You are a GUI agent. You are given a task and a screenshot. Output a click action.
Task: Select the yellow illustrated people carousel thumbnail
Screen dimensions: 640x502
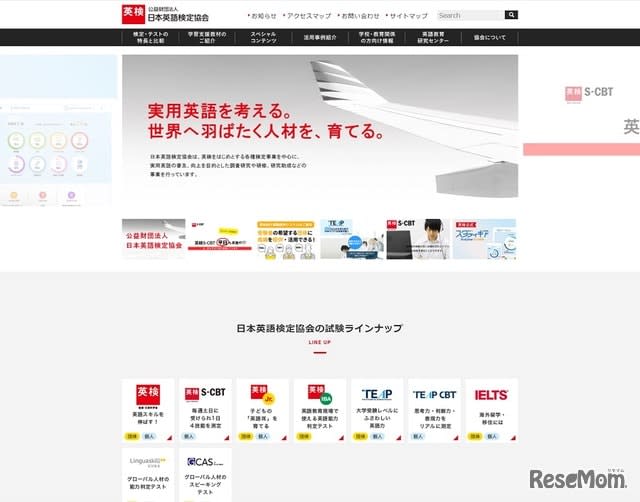point(286,239)
